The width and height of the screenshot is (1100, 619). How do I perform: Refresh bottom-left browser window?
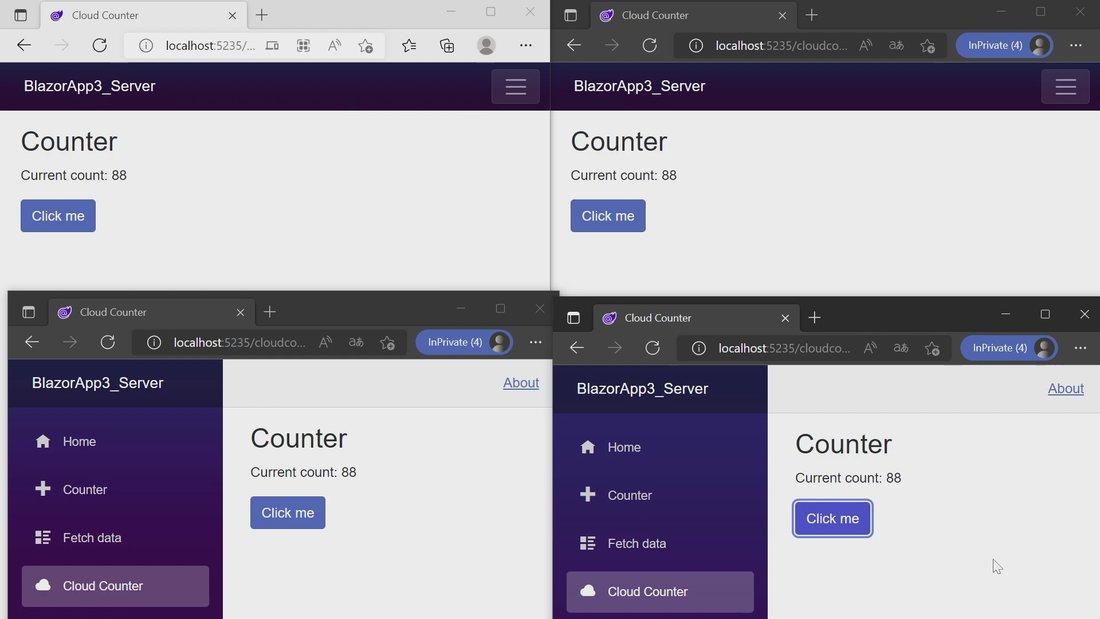[x=107, y=342]
